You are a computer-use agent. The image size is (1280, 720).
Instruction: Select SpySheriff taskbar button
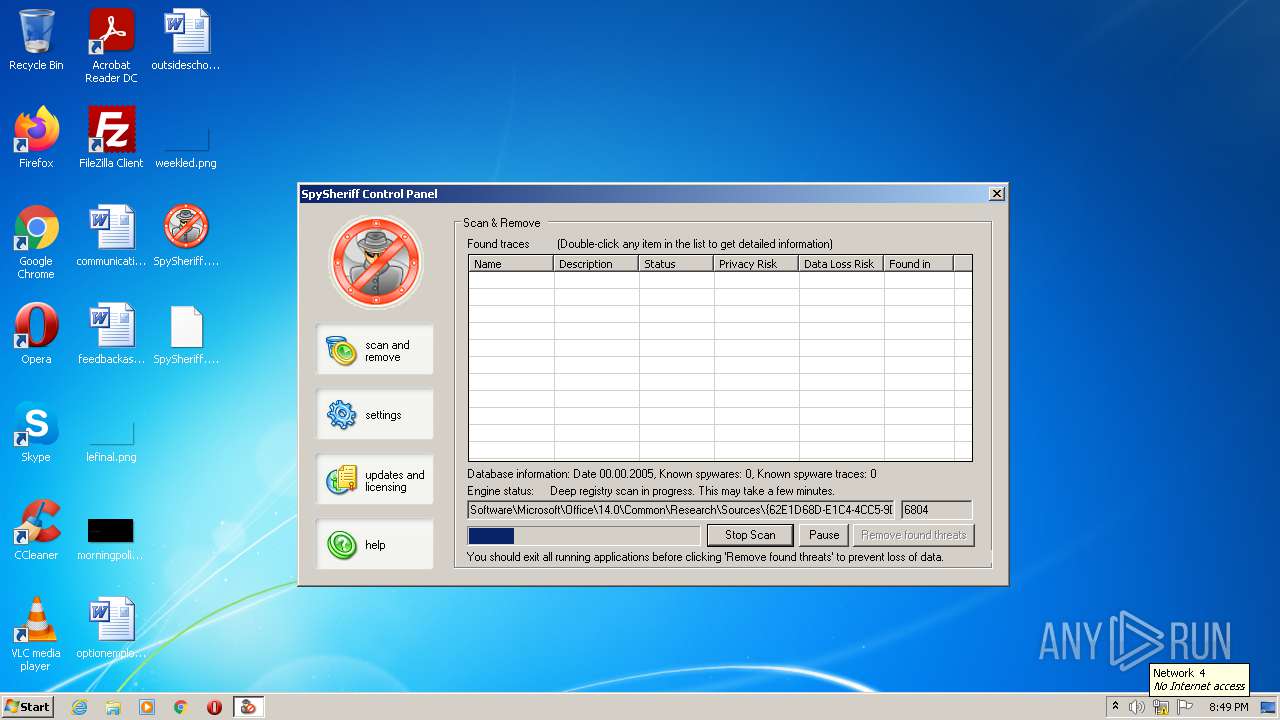pos(248,707)
